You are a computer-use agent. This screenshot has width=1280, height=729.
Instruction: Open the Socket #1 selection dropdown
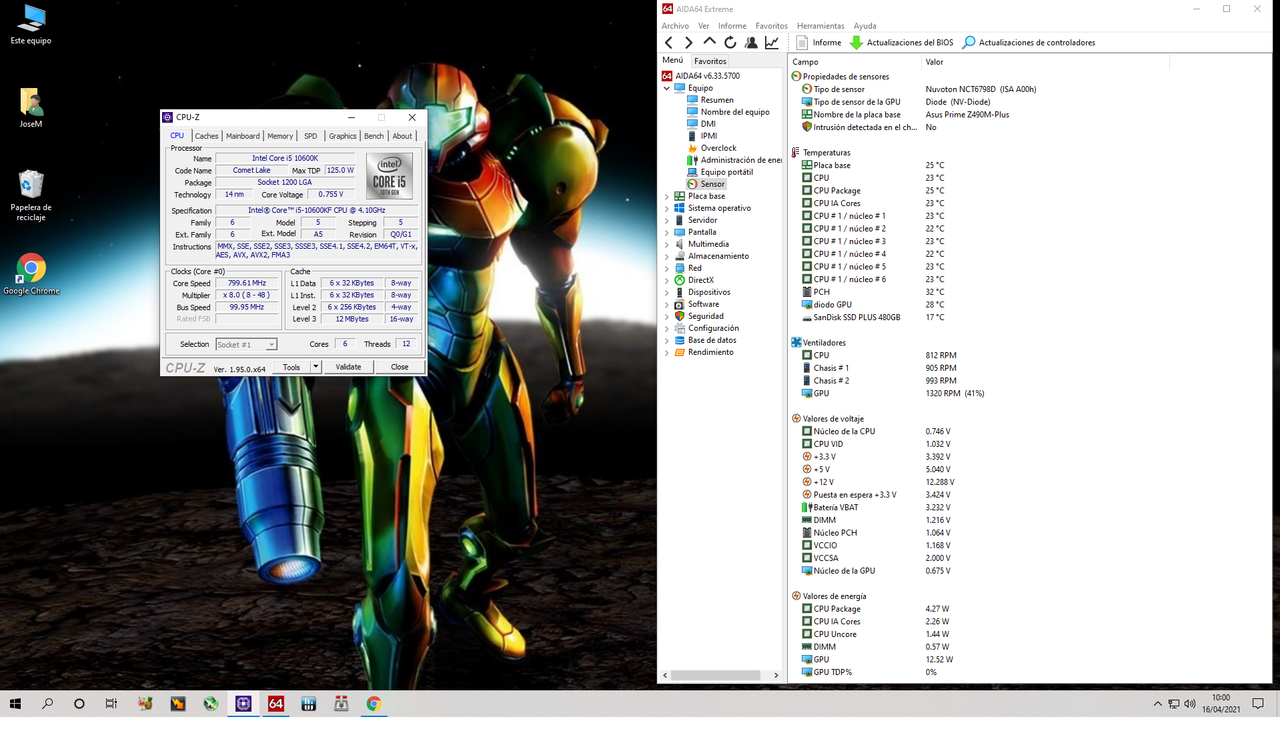pos(246,344)
